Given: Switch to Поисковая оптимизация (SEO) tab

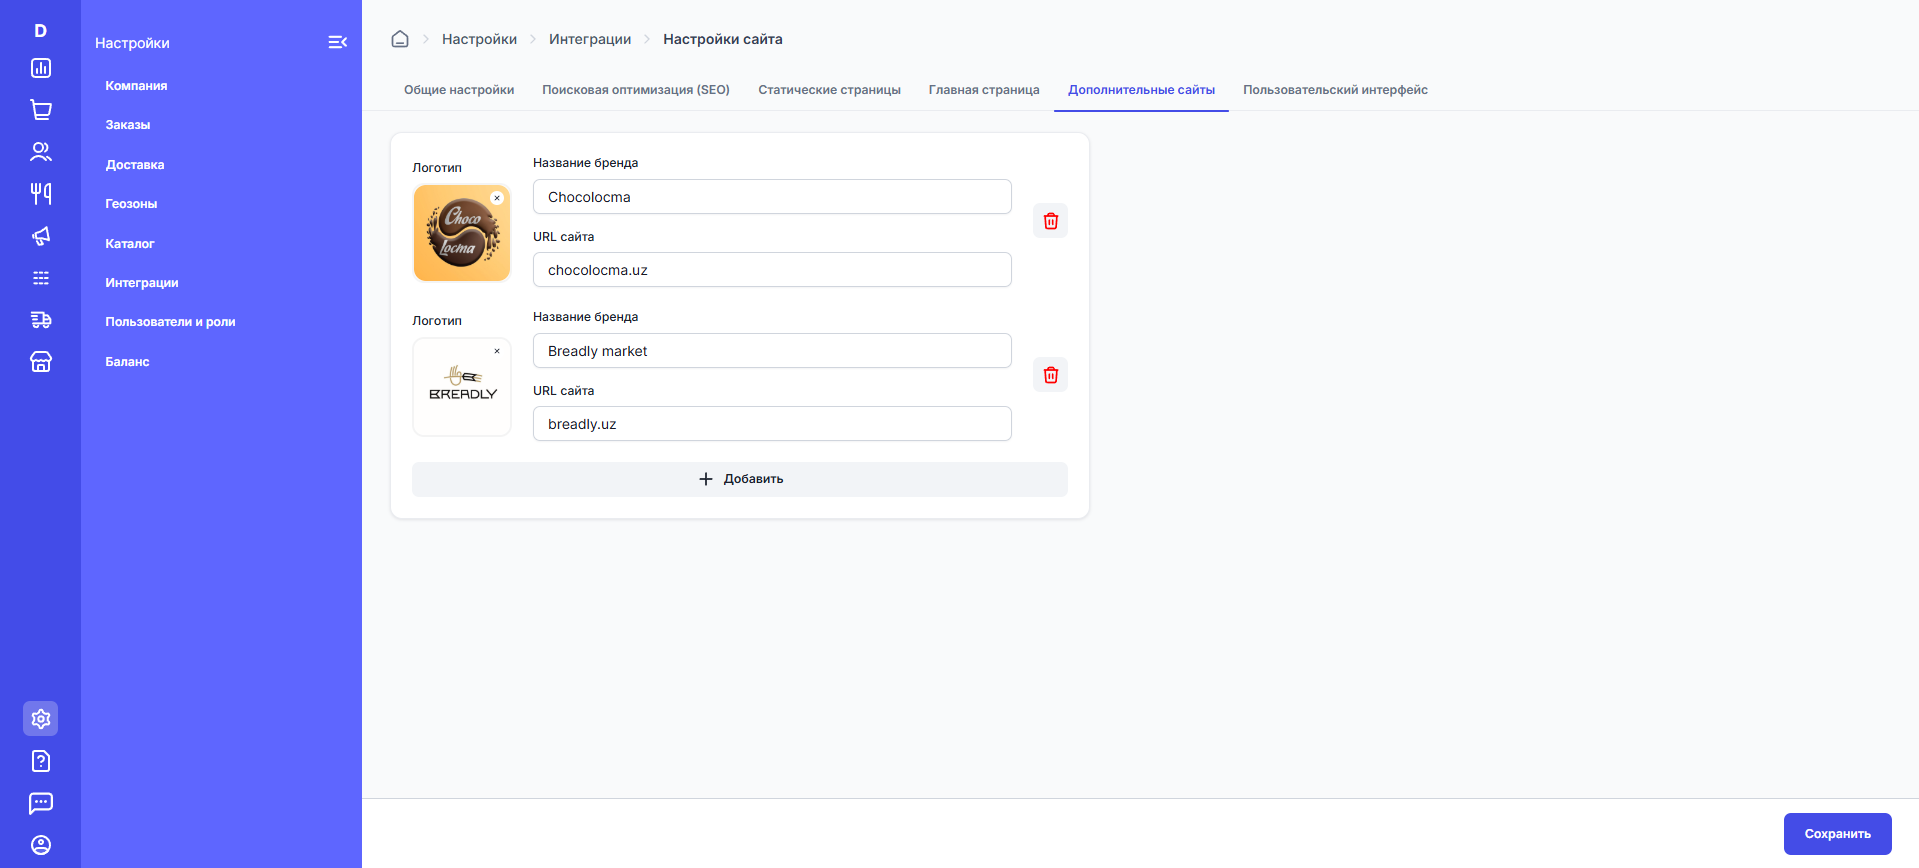Looking at the screenshot, I should (636, 90).
